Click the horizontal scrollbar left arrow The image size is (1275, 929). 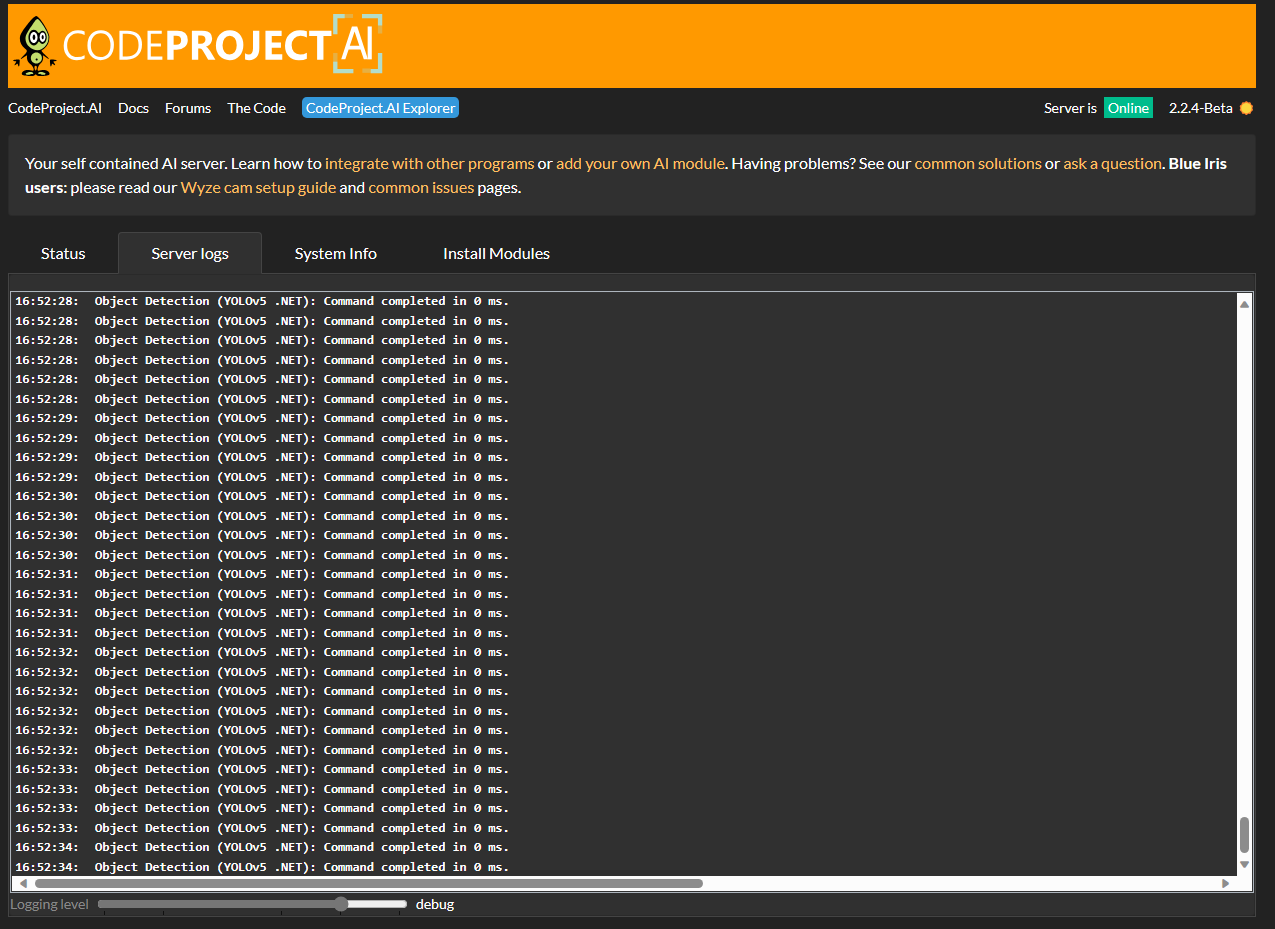click(23, 884)
